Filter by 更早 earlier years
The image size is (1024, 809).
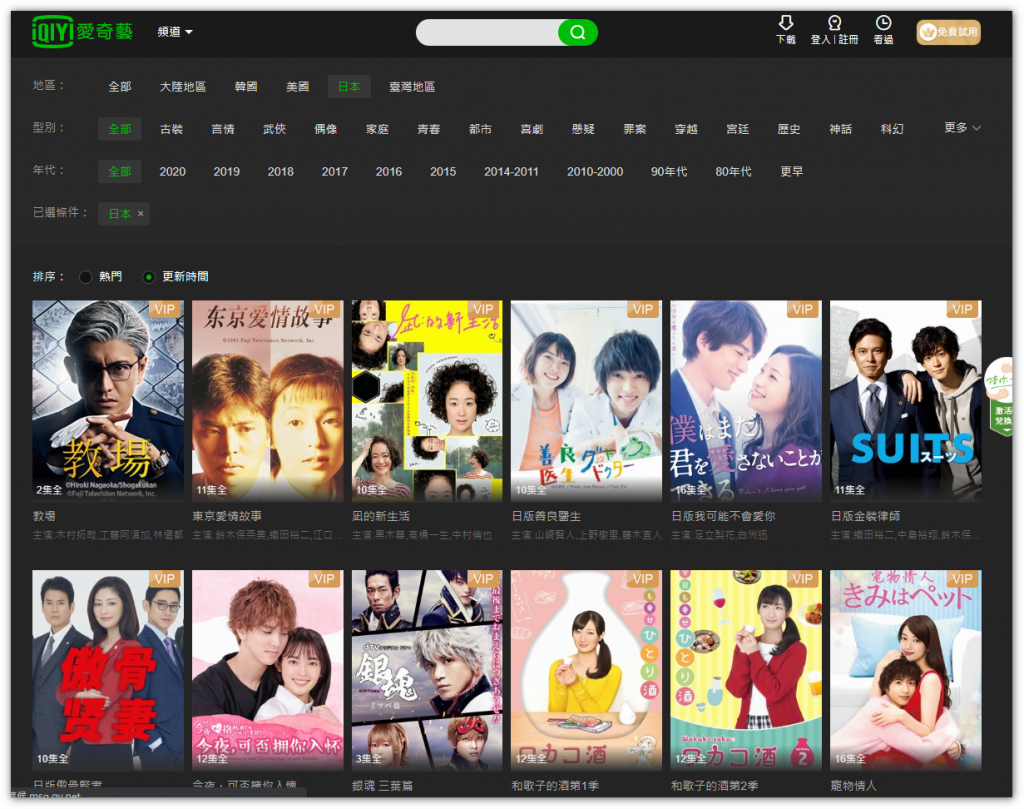[792, 171]
